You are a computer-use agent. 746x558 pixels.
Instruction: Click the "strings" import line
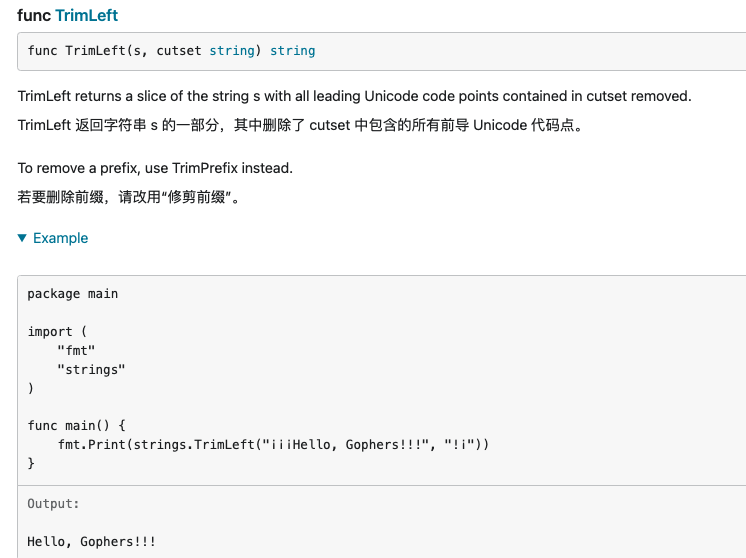tap(91, 369)
